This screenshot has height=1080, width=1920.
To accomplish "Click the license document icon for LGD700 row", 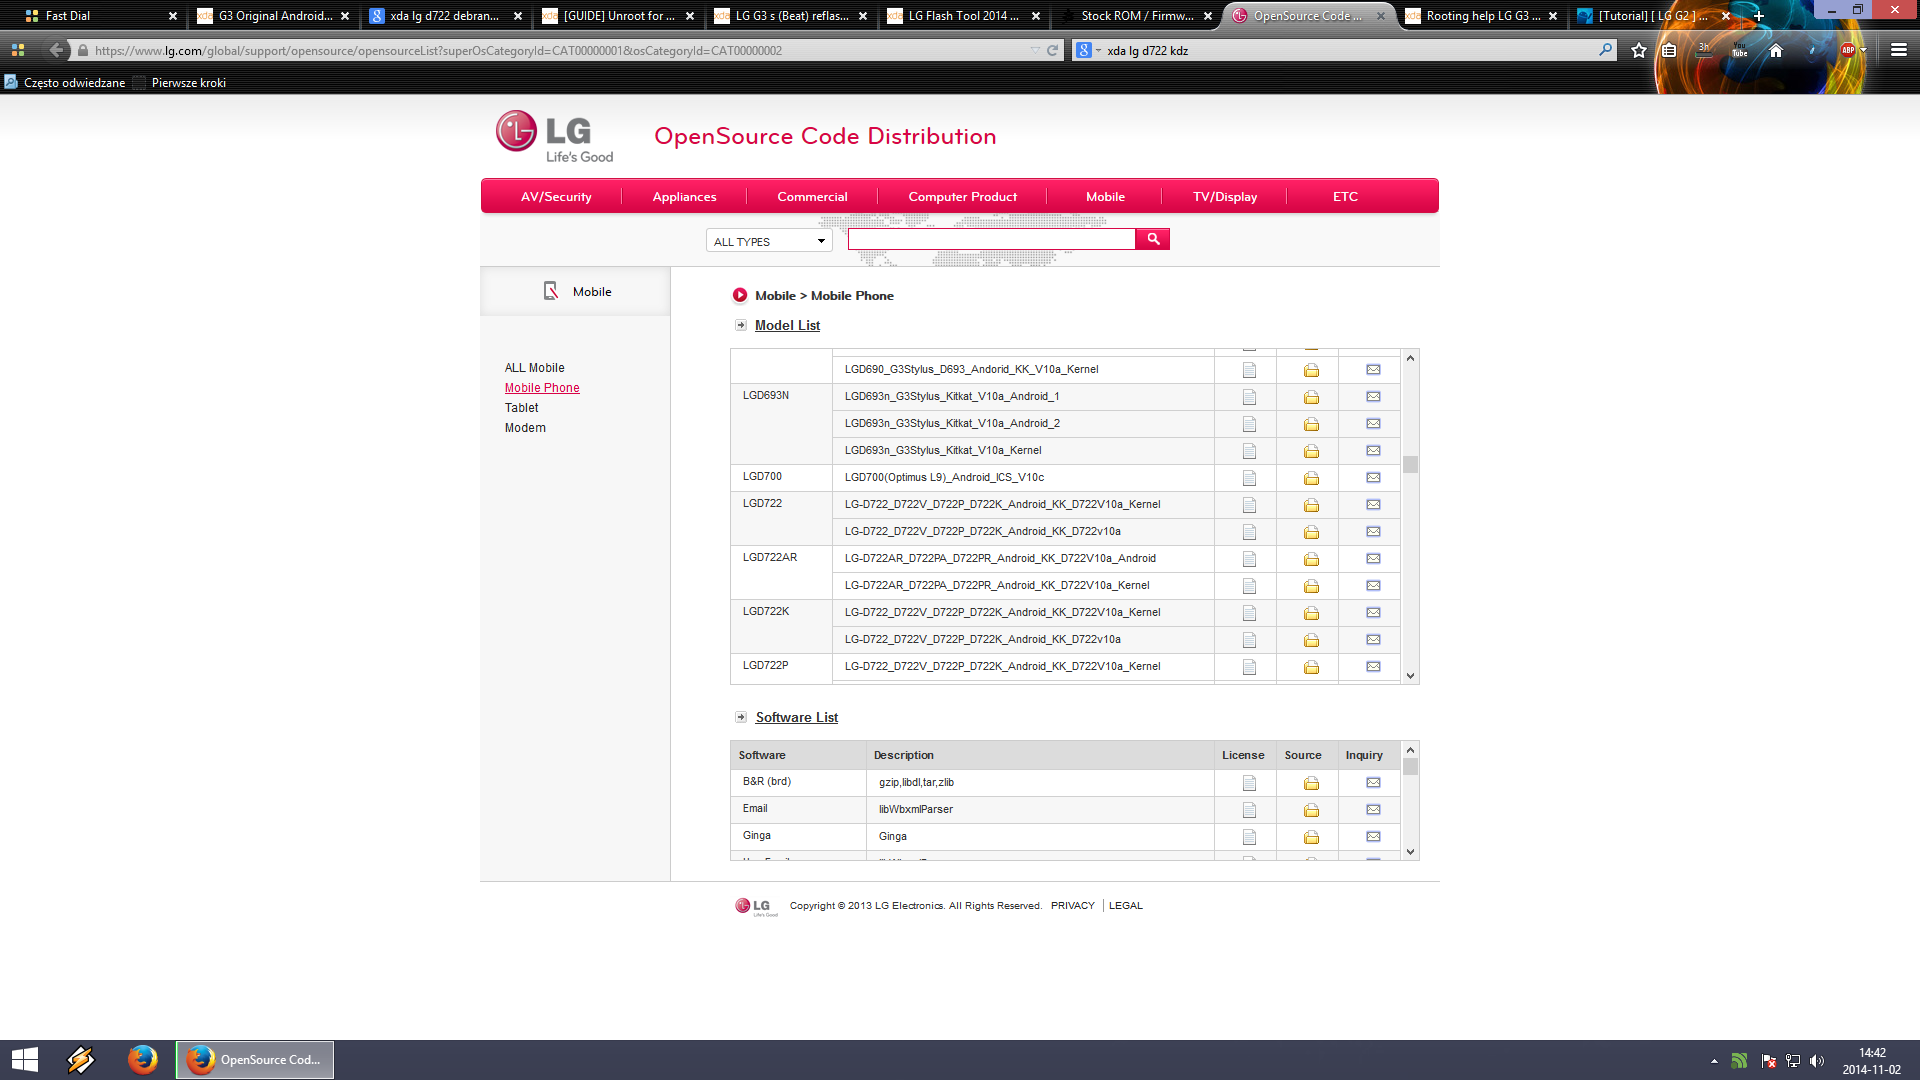I will (1249, 478).
